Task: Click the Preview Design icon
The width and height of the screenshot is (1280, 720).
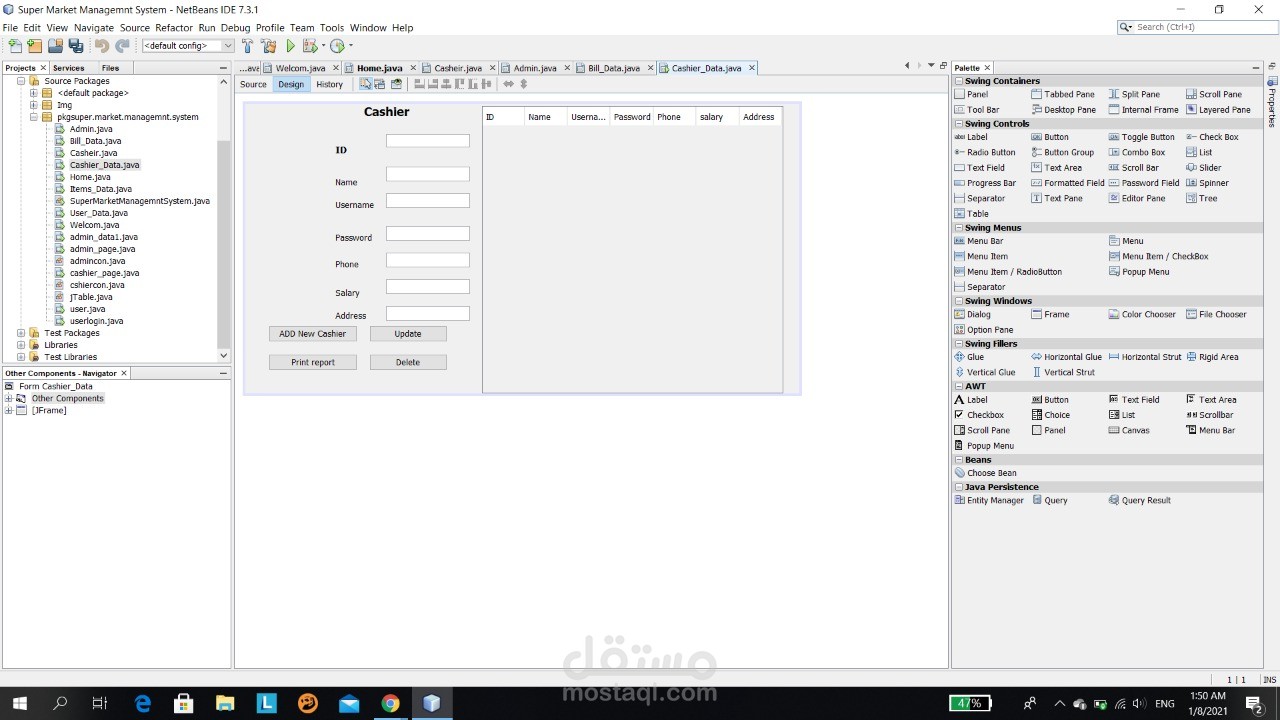Action: click(396, 84)
